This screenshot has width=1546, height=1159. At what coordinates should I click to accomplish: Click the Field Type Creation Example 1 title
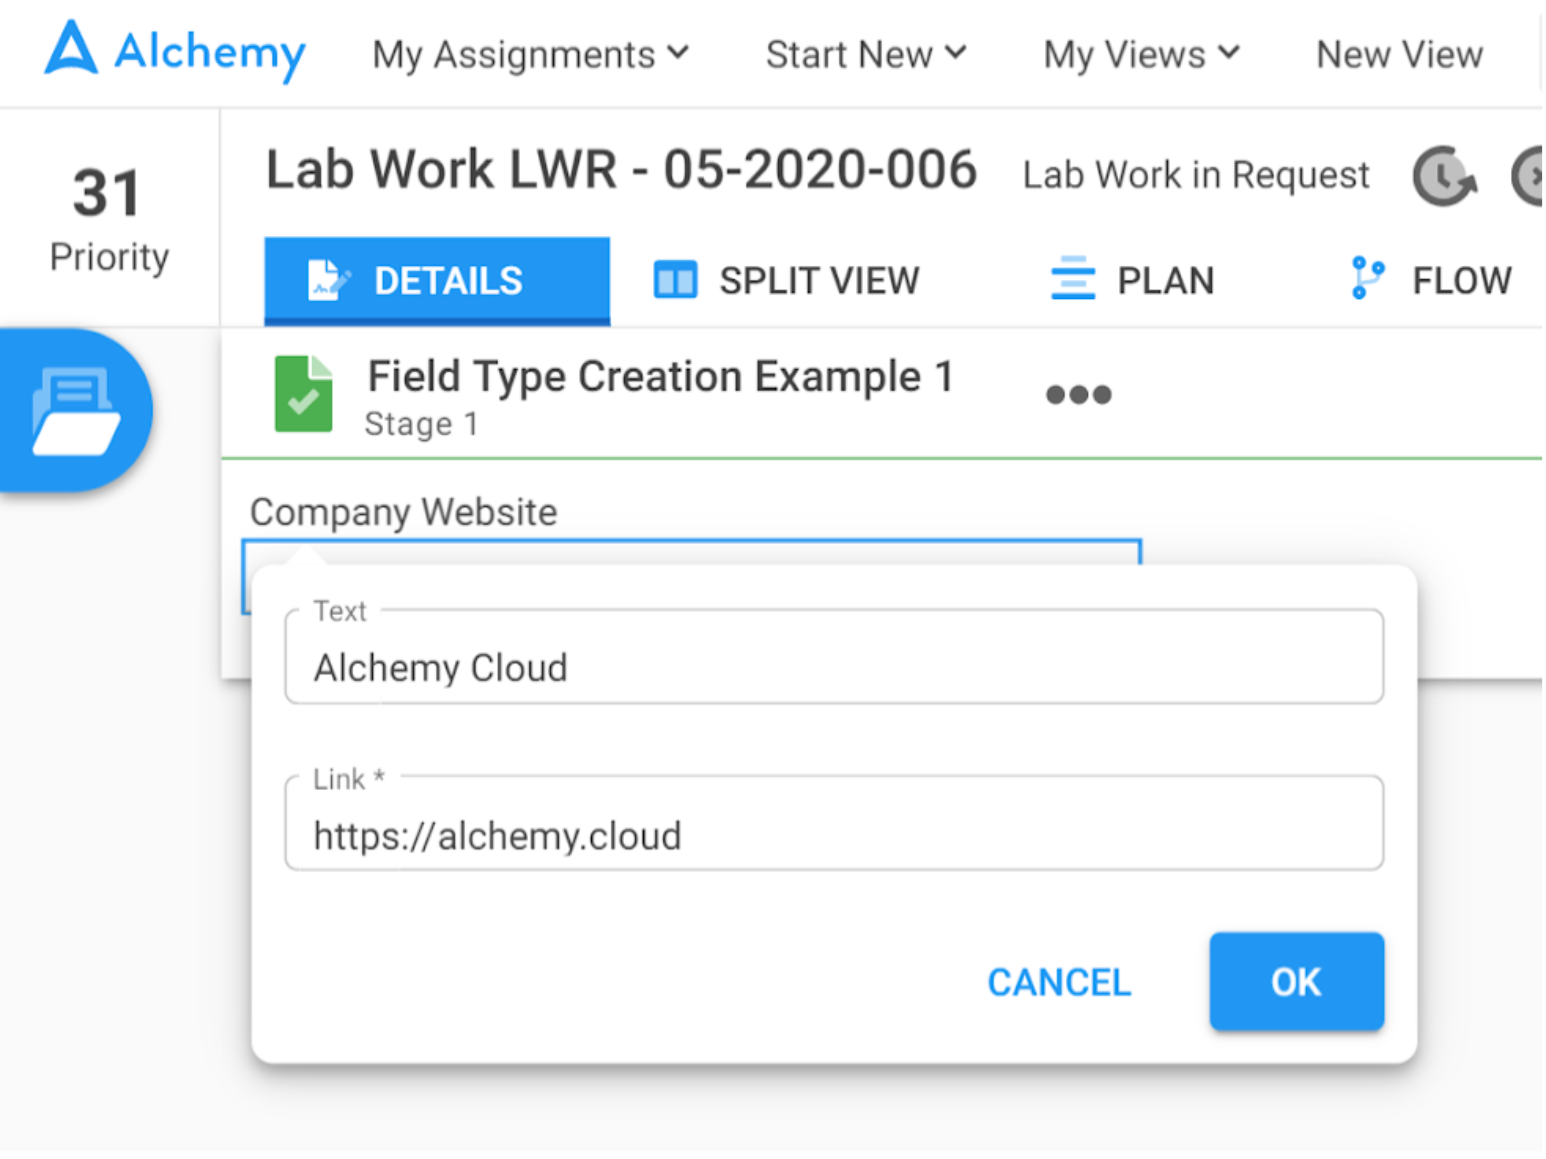pyautogui.click(x=660, y=377)
